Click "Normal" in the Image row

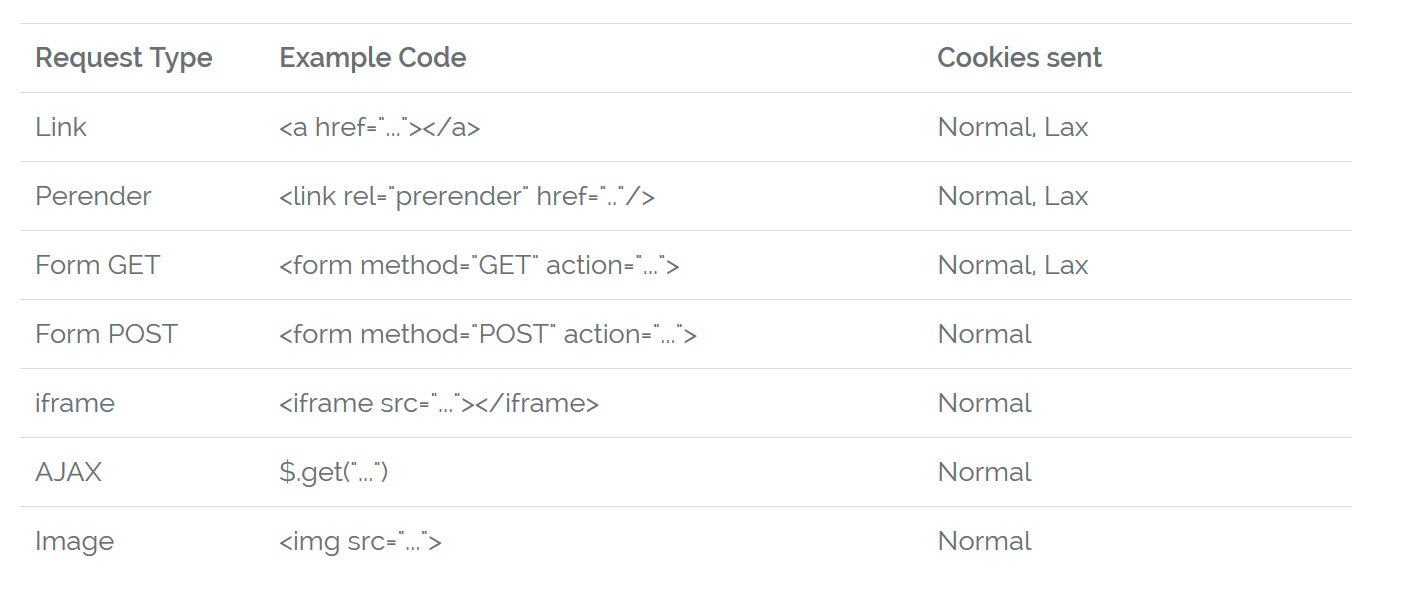pos(984,541)
